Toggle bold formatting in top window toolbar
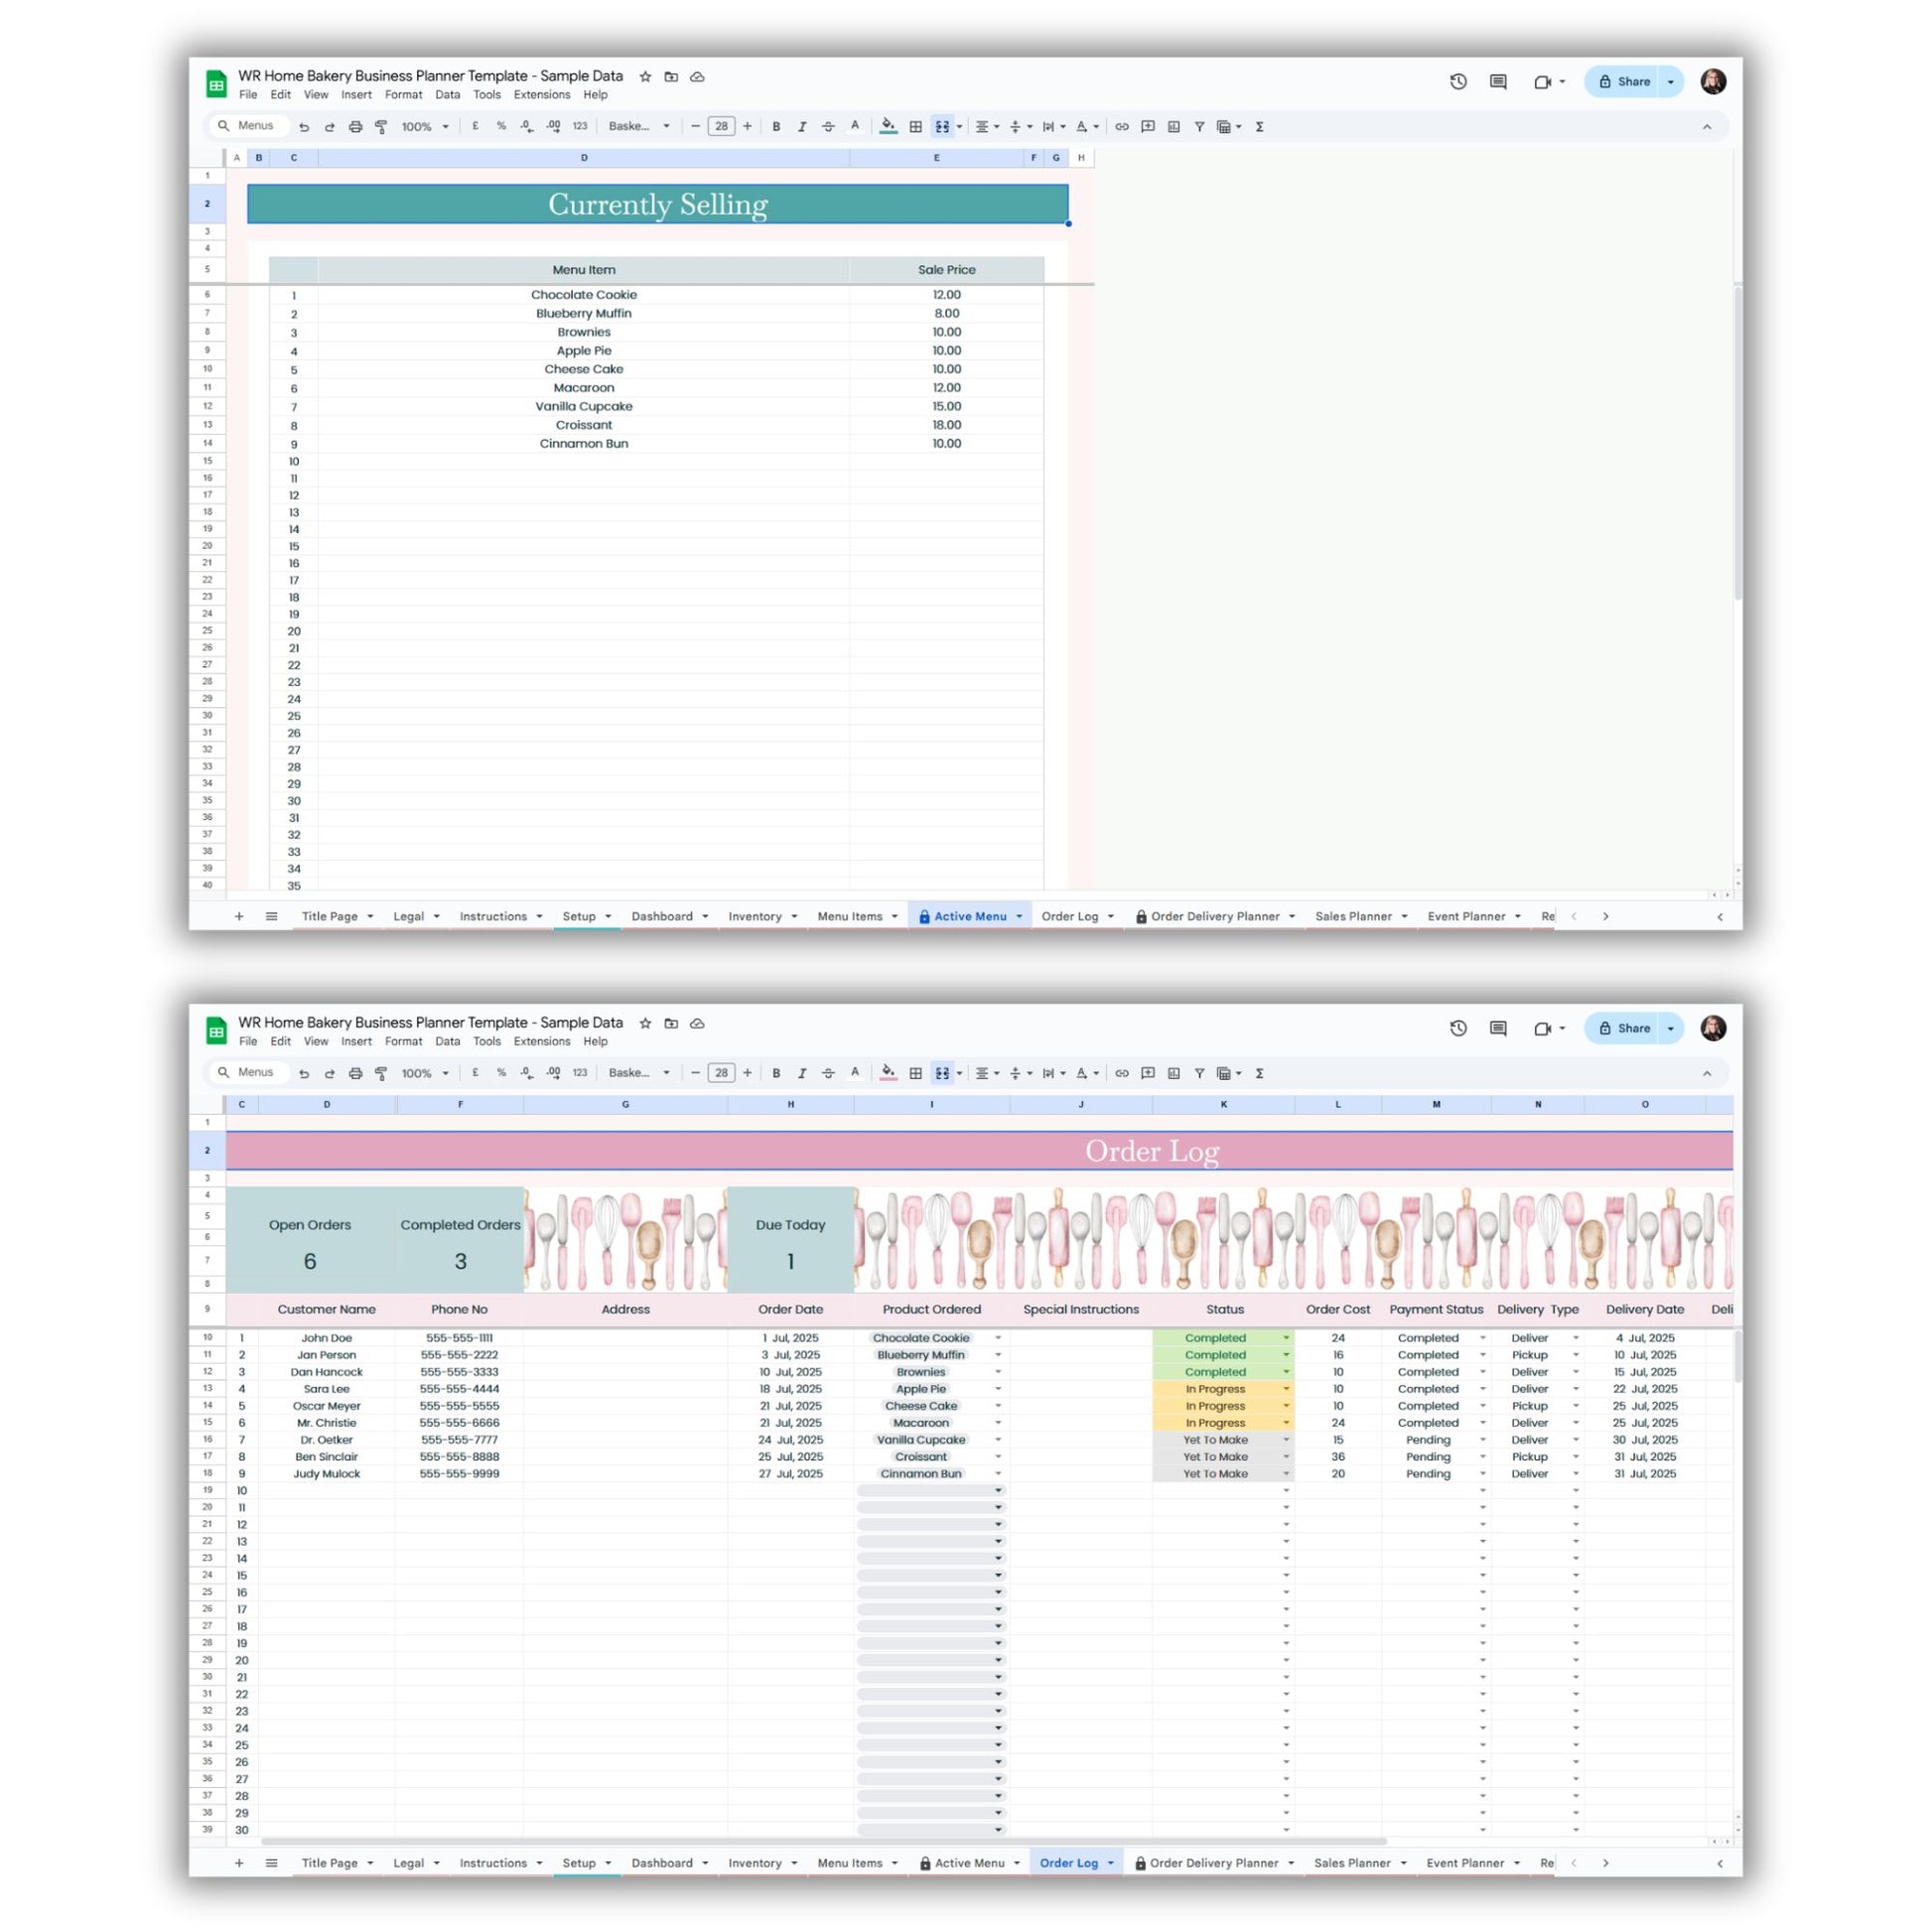This screenshot has height=1932, width=1932. pos(776,127)
